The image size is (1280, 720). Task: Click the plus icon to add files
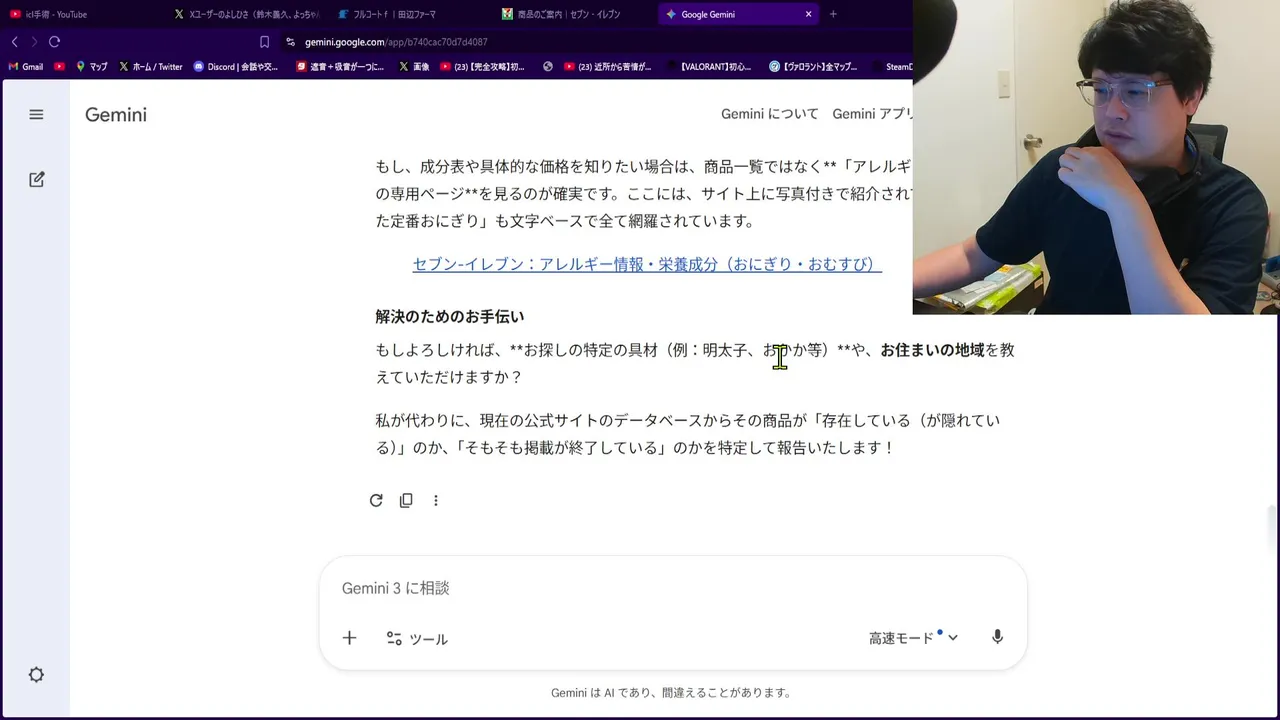point(349,638)
